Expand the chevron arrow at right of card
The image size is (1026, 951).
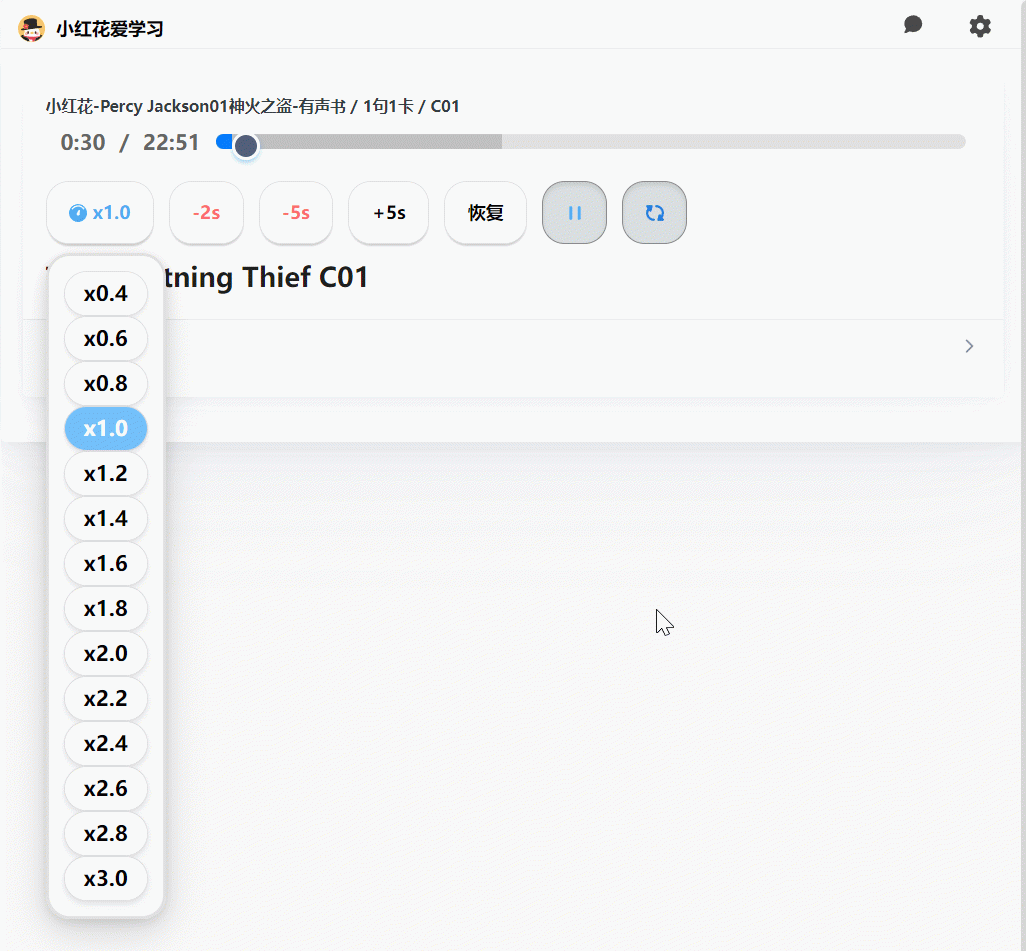[x=968, y=346]
